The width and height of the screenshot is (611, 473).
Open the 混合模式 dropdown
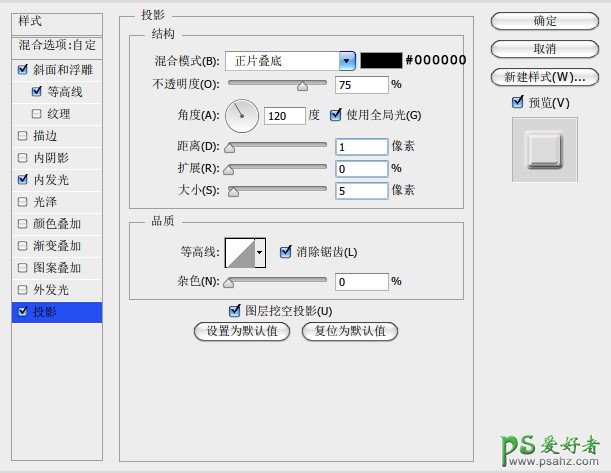pyautogui.click(x=347, y=61)
